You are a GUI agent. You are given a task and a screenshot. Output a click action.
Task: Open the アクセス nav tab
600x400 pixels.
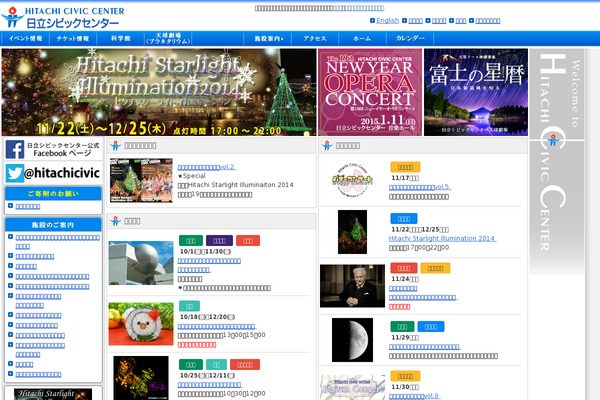point(315,39)
